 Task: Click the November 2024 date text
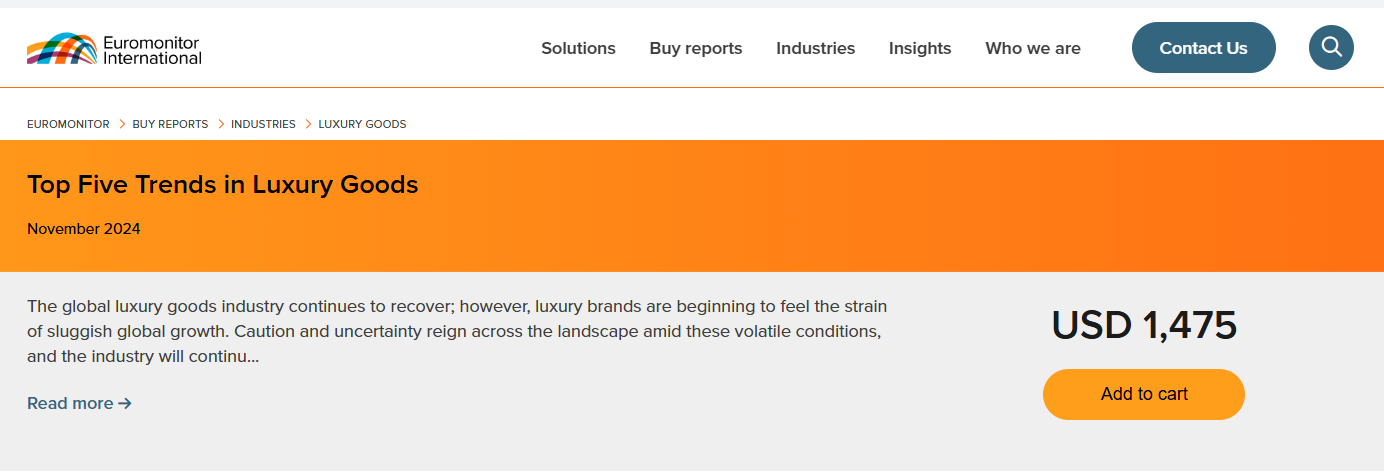point(84,229)
